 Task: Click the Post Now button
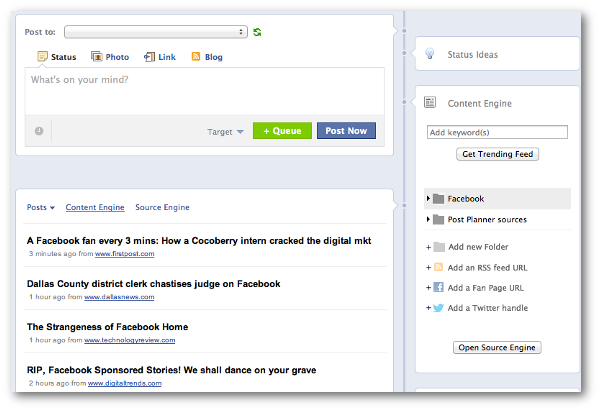[x=346, y=131]
